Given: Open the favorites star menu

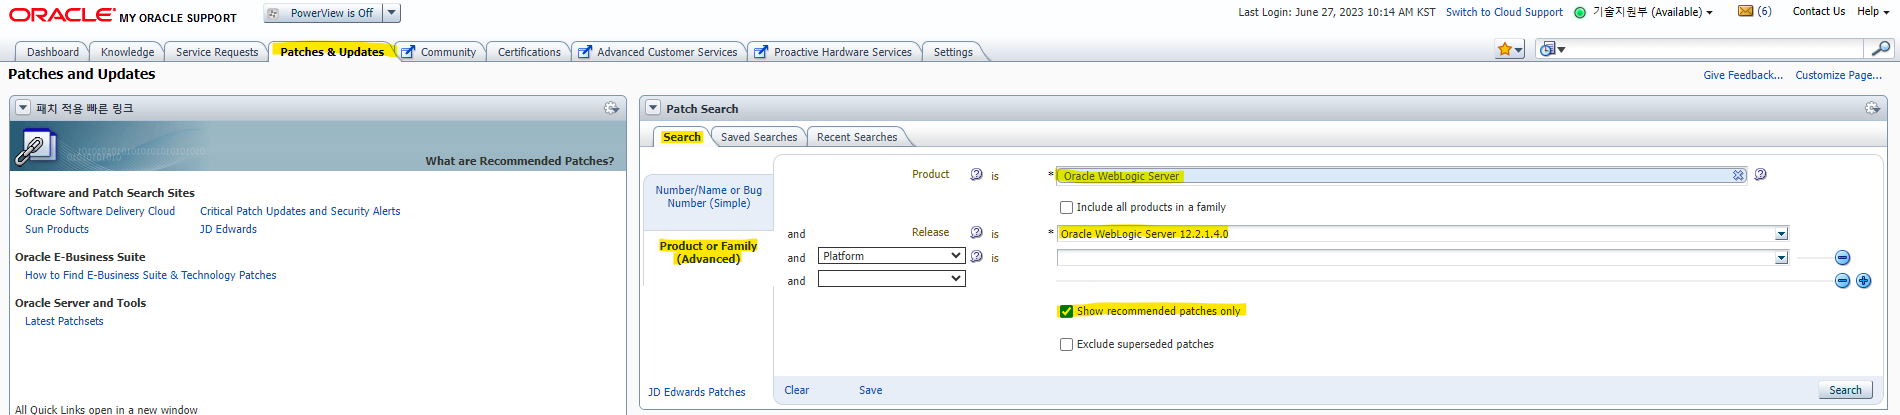Looking at the screenshot, I should coord(1509,49).
